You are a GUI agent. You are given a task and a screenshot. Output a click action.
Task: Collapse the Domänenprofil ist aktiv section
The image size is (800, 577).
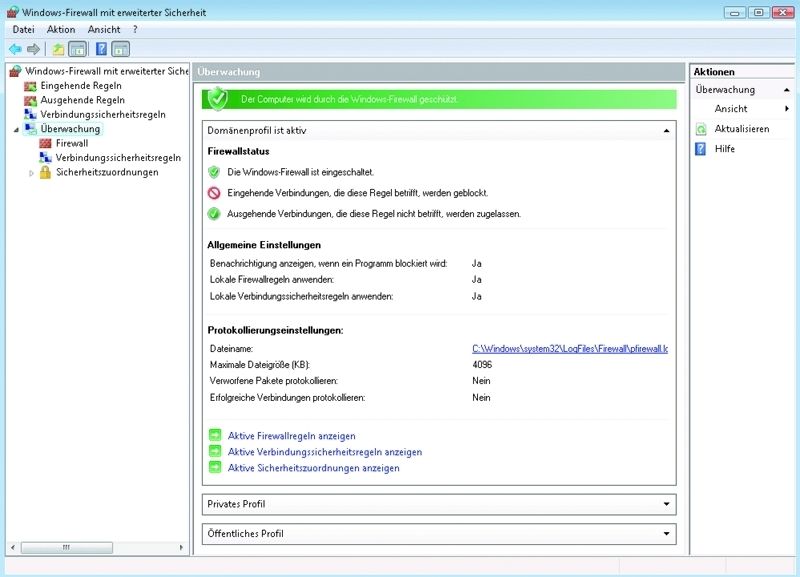pos(666,131)
